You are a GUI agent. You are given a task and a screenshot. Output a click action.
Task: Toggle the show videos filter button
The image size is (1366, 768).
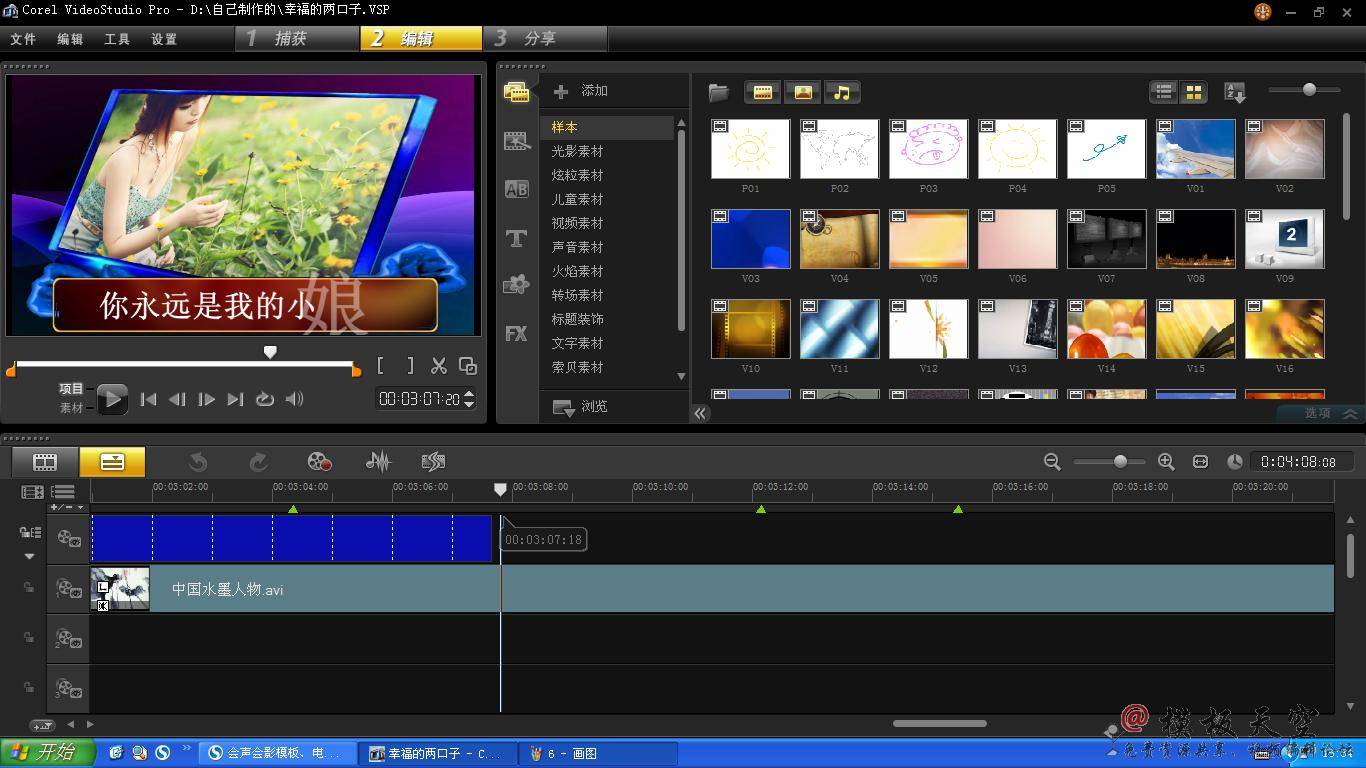(763, 92)
